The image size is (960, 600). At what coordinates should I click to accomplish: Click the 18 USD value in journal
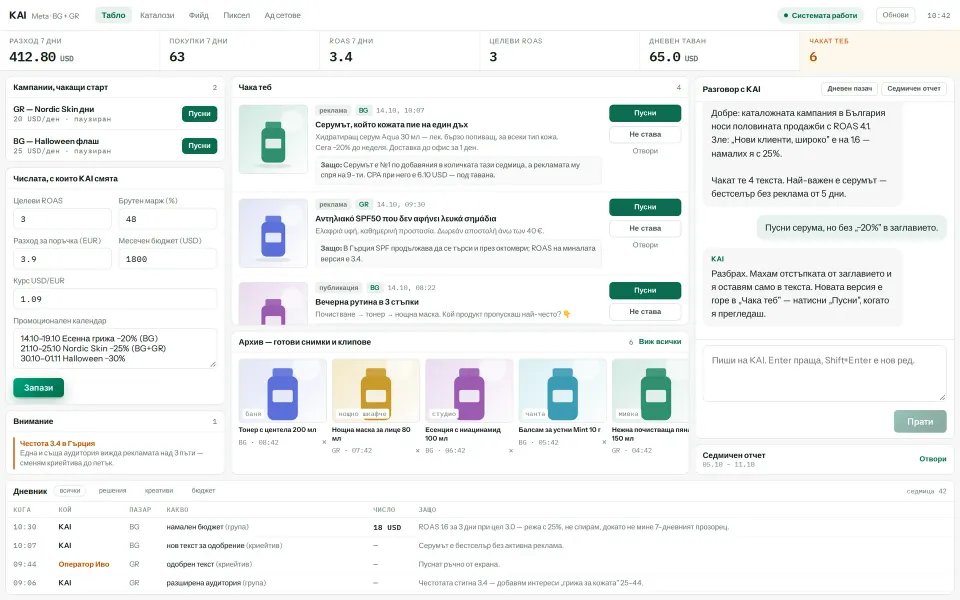point(387,527)
